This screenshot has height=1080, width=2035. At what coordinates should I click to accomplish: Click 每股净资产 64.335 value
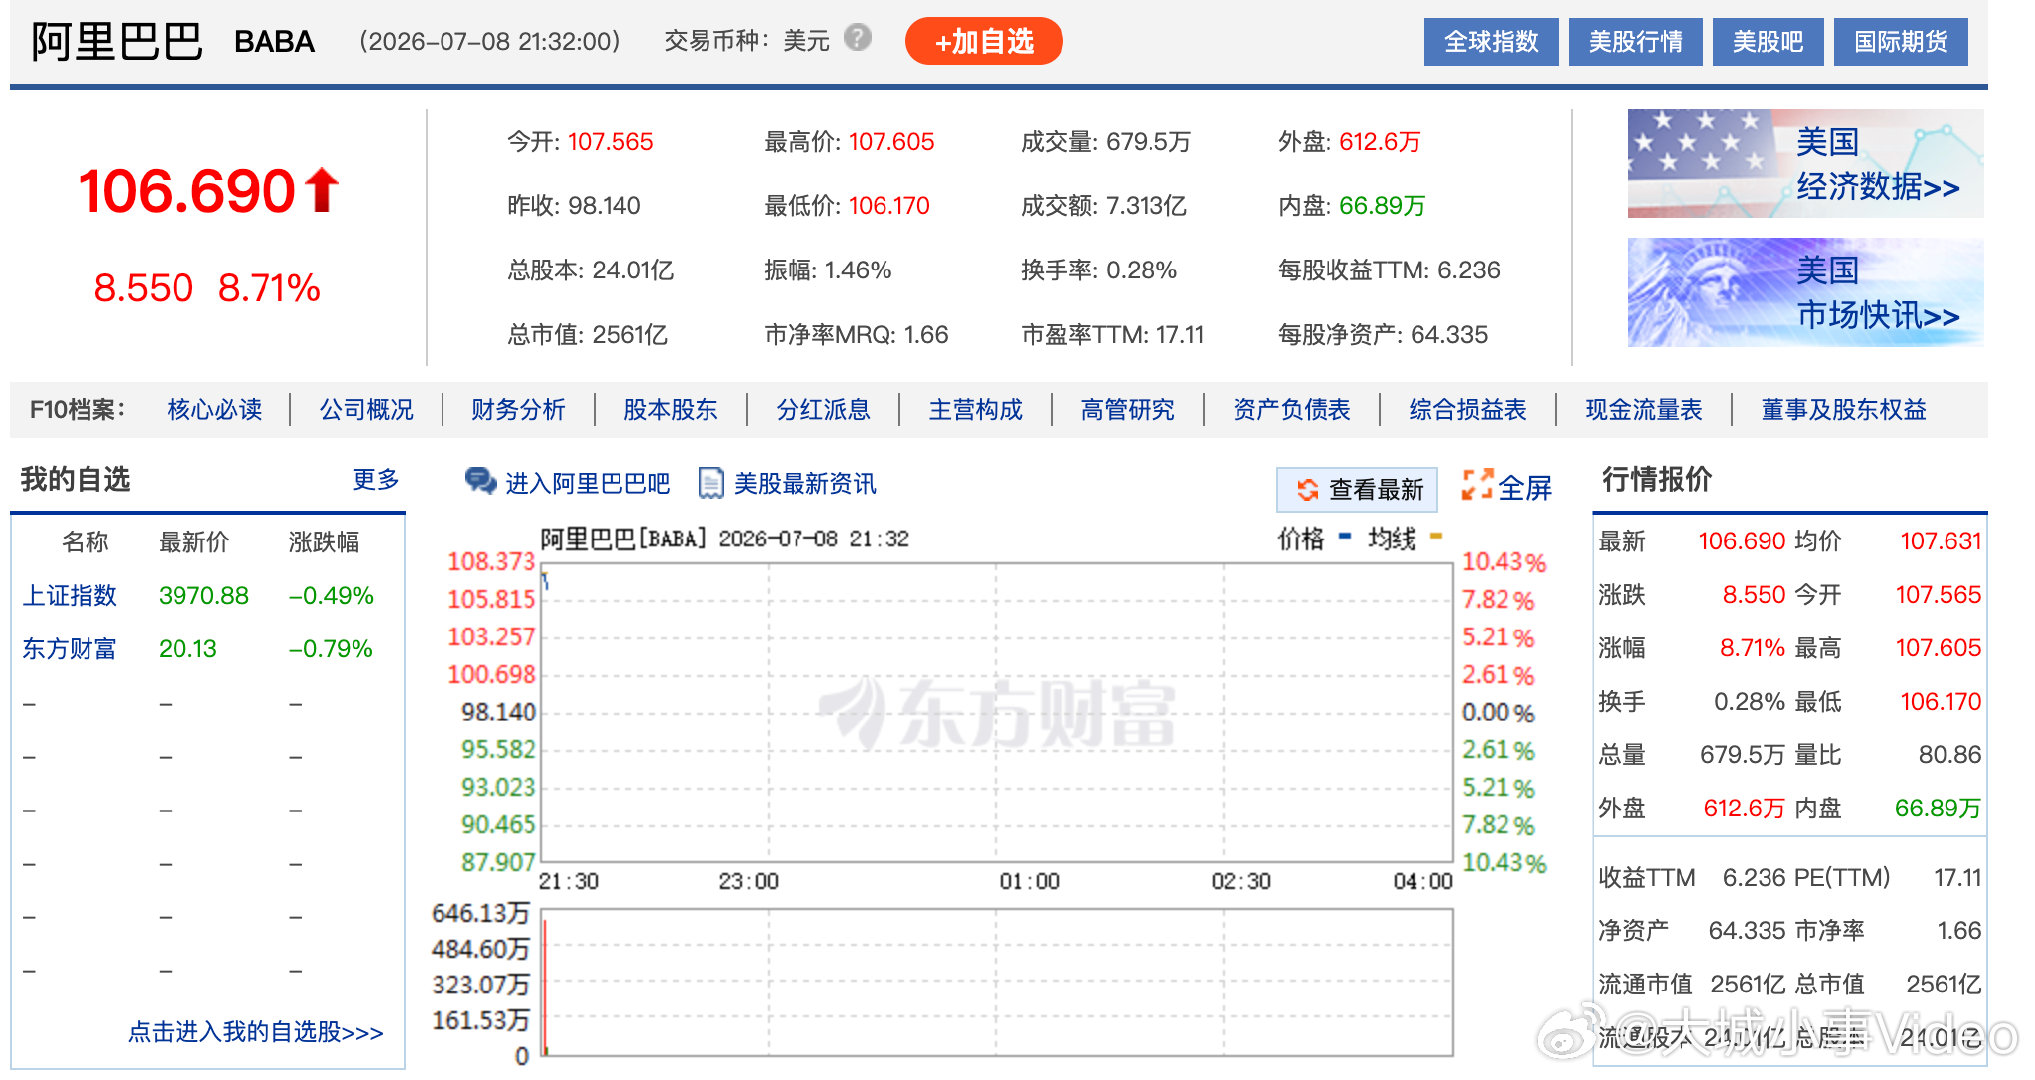pos(1449,334)
